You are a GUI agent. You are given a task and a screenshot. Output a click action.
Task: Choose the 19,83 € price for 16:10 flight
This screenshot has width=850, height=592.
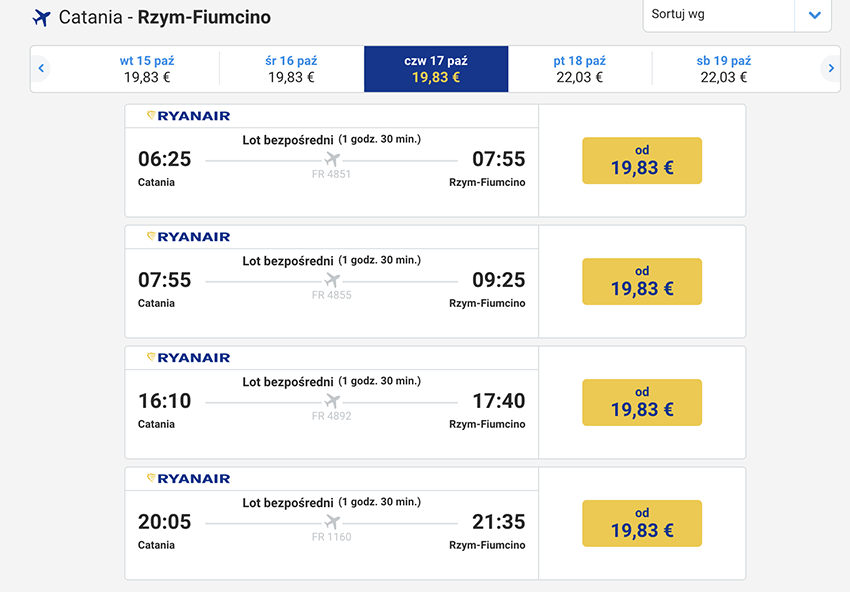[x=642, y=402]
